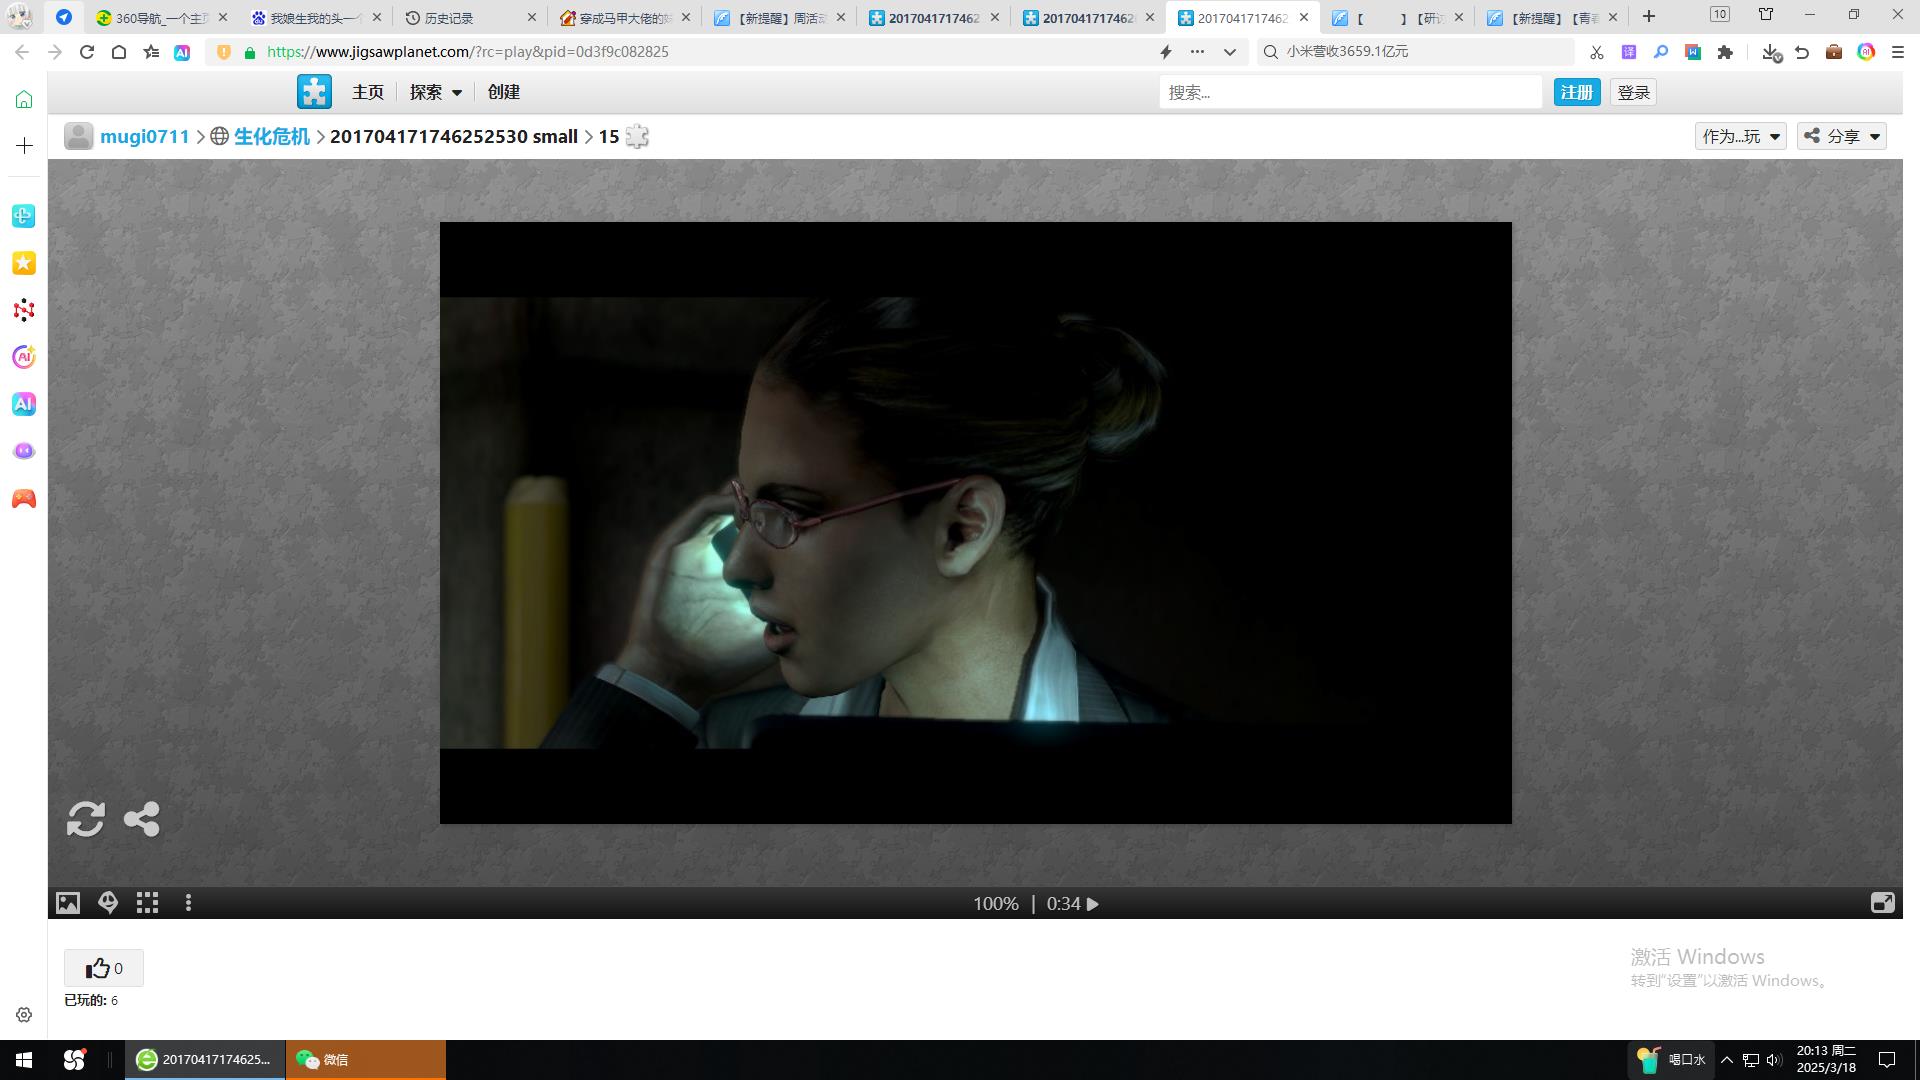This screenshot has height=1080, width=1920.
Task: Click the taskbar clock and date
Action: tap(1826, 1059)
